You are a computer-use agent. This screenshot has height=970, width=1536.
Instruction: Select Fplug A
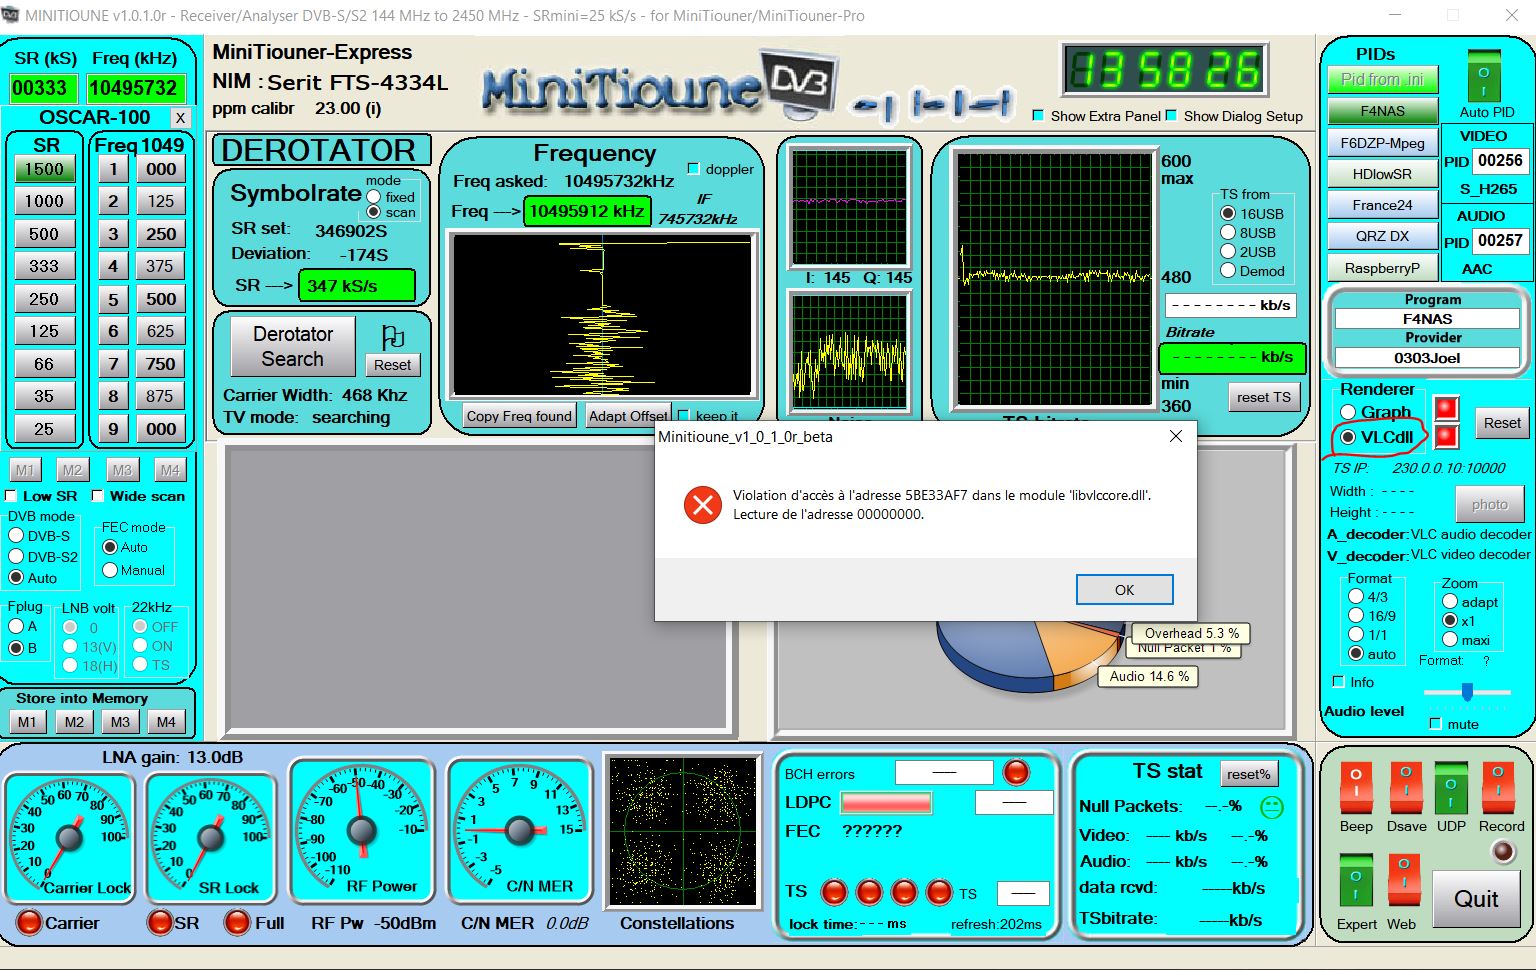[16, 626]
